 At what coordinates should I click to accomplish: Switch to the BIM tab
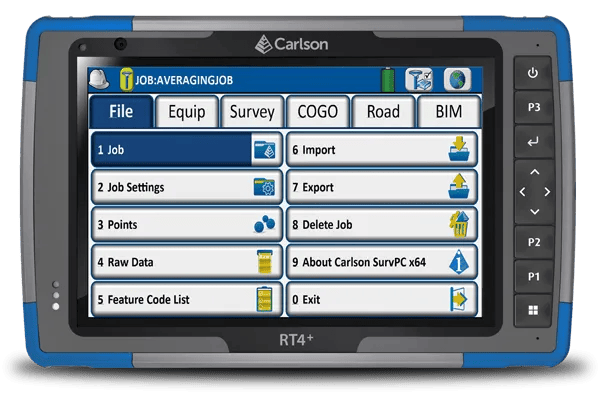click(x=449, y=112)
